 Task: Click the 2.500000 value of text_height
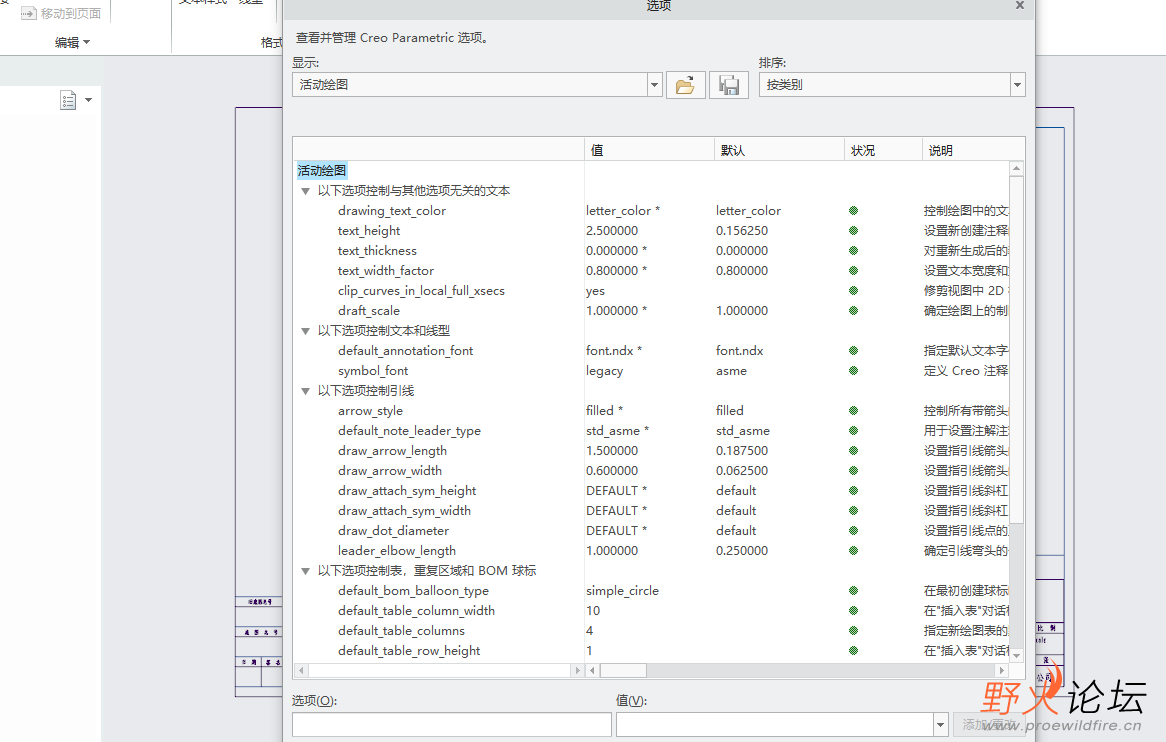coord(612,231)
